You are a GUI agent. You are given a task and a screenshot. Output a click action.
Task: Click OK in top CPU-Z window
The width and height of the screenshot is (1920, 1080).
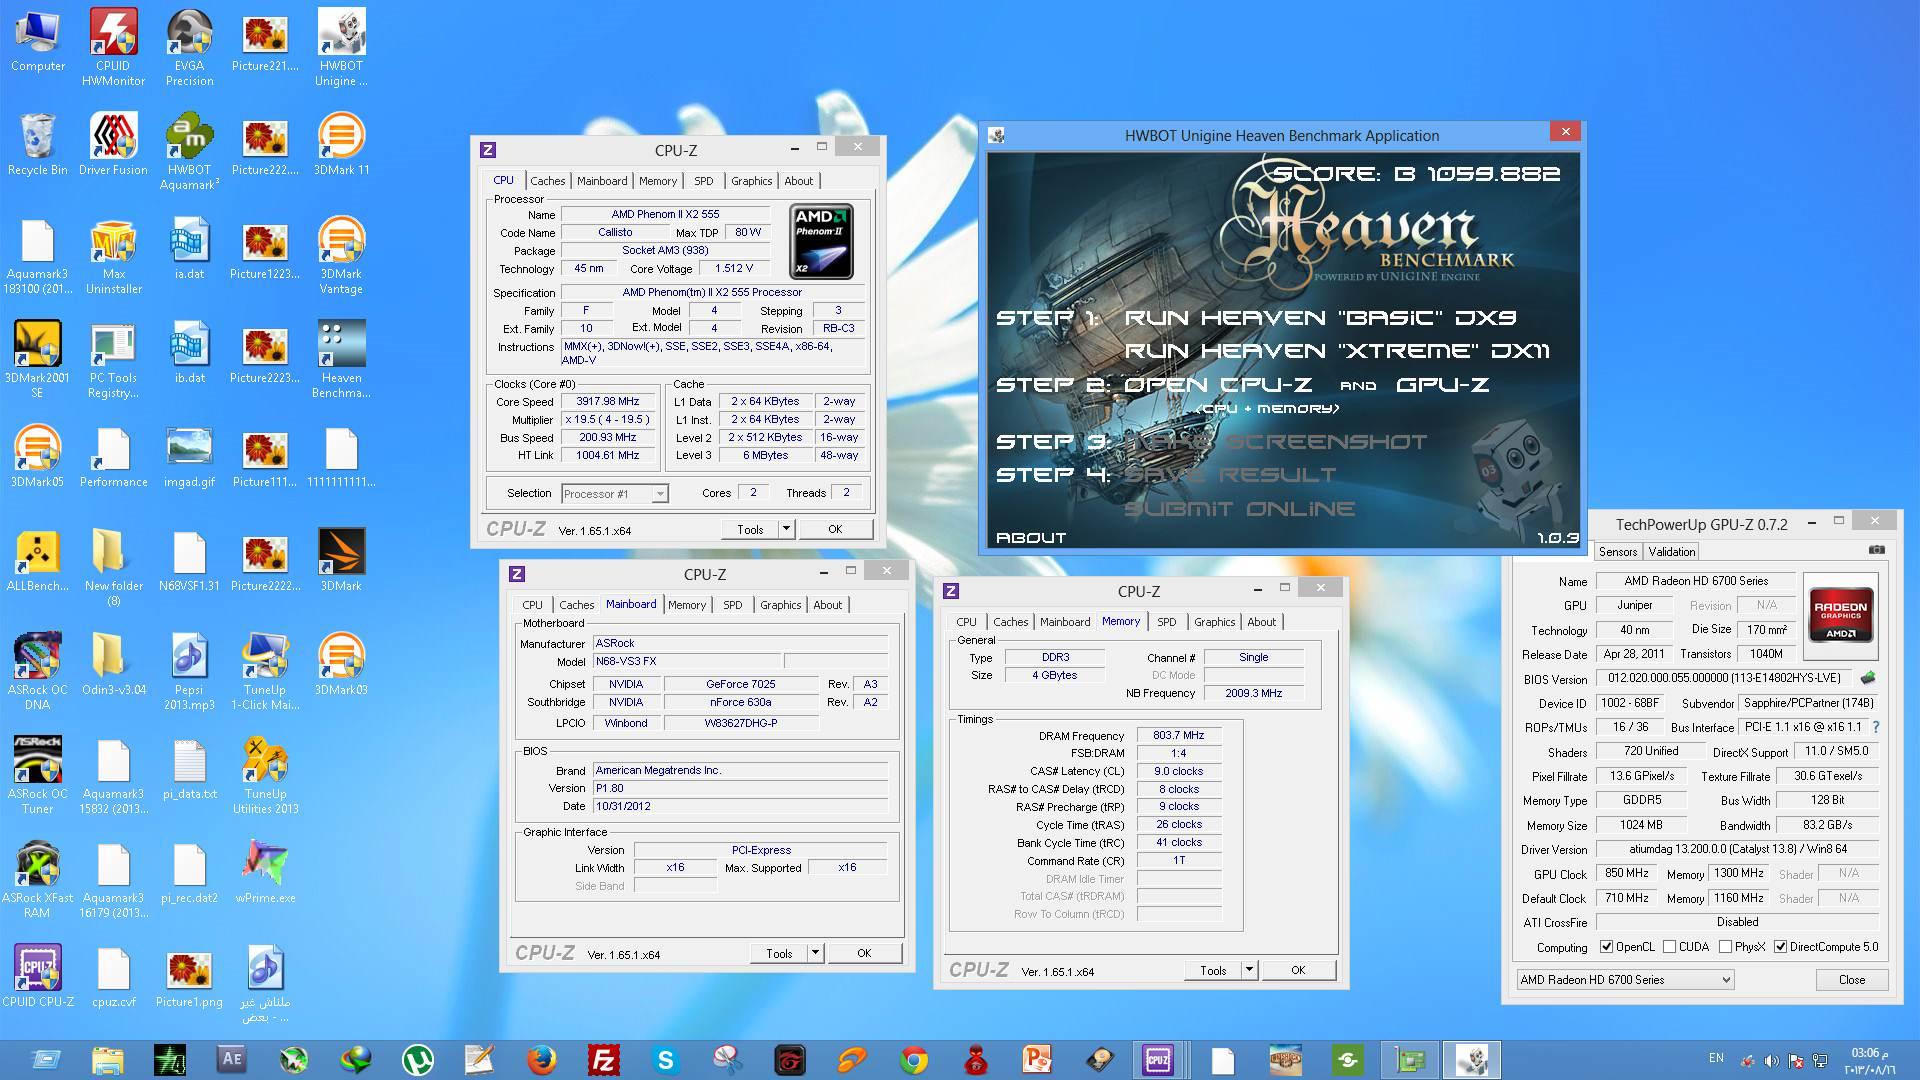835,529
